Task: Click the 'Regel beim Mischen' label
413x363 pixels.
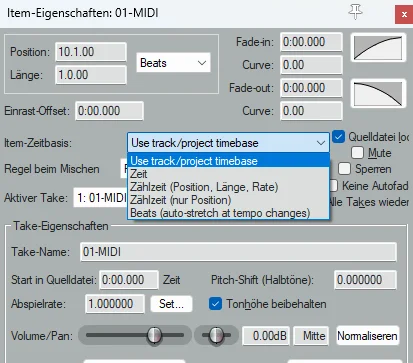Action: click(x=52, y=169)
